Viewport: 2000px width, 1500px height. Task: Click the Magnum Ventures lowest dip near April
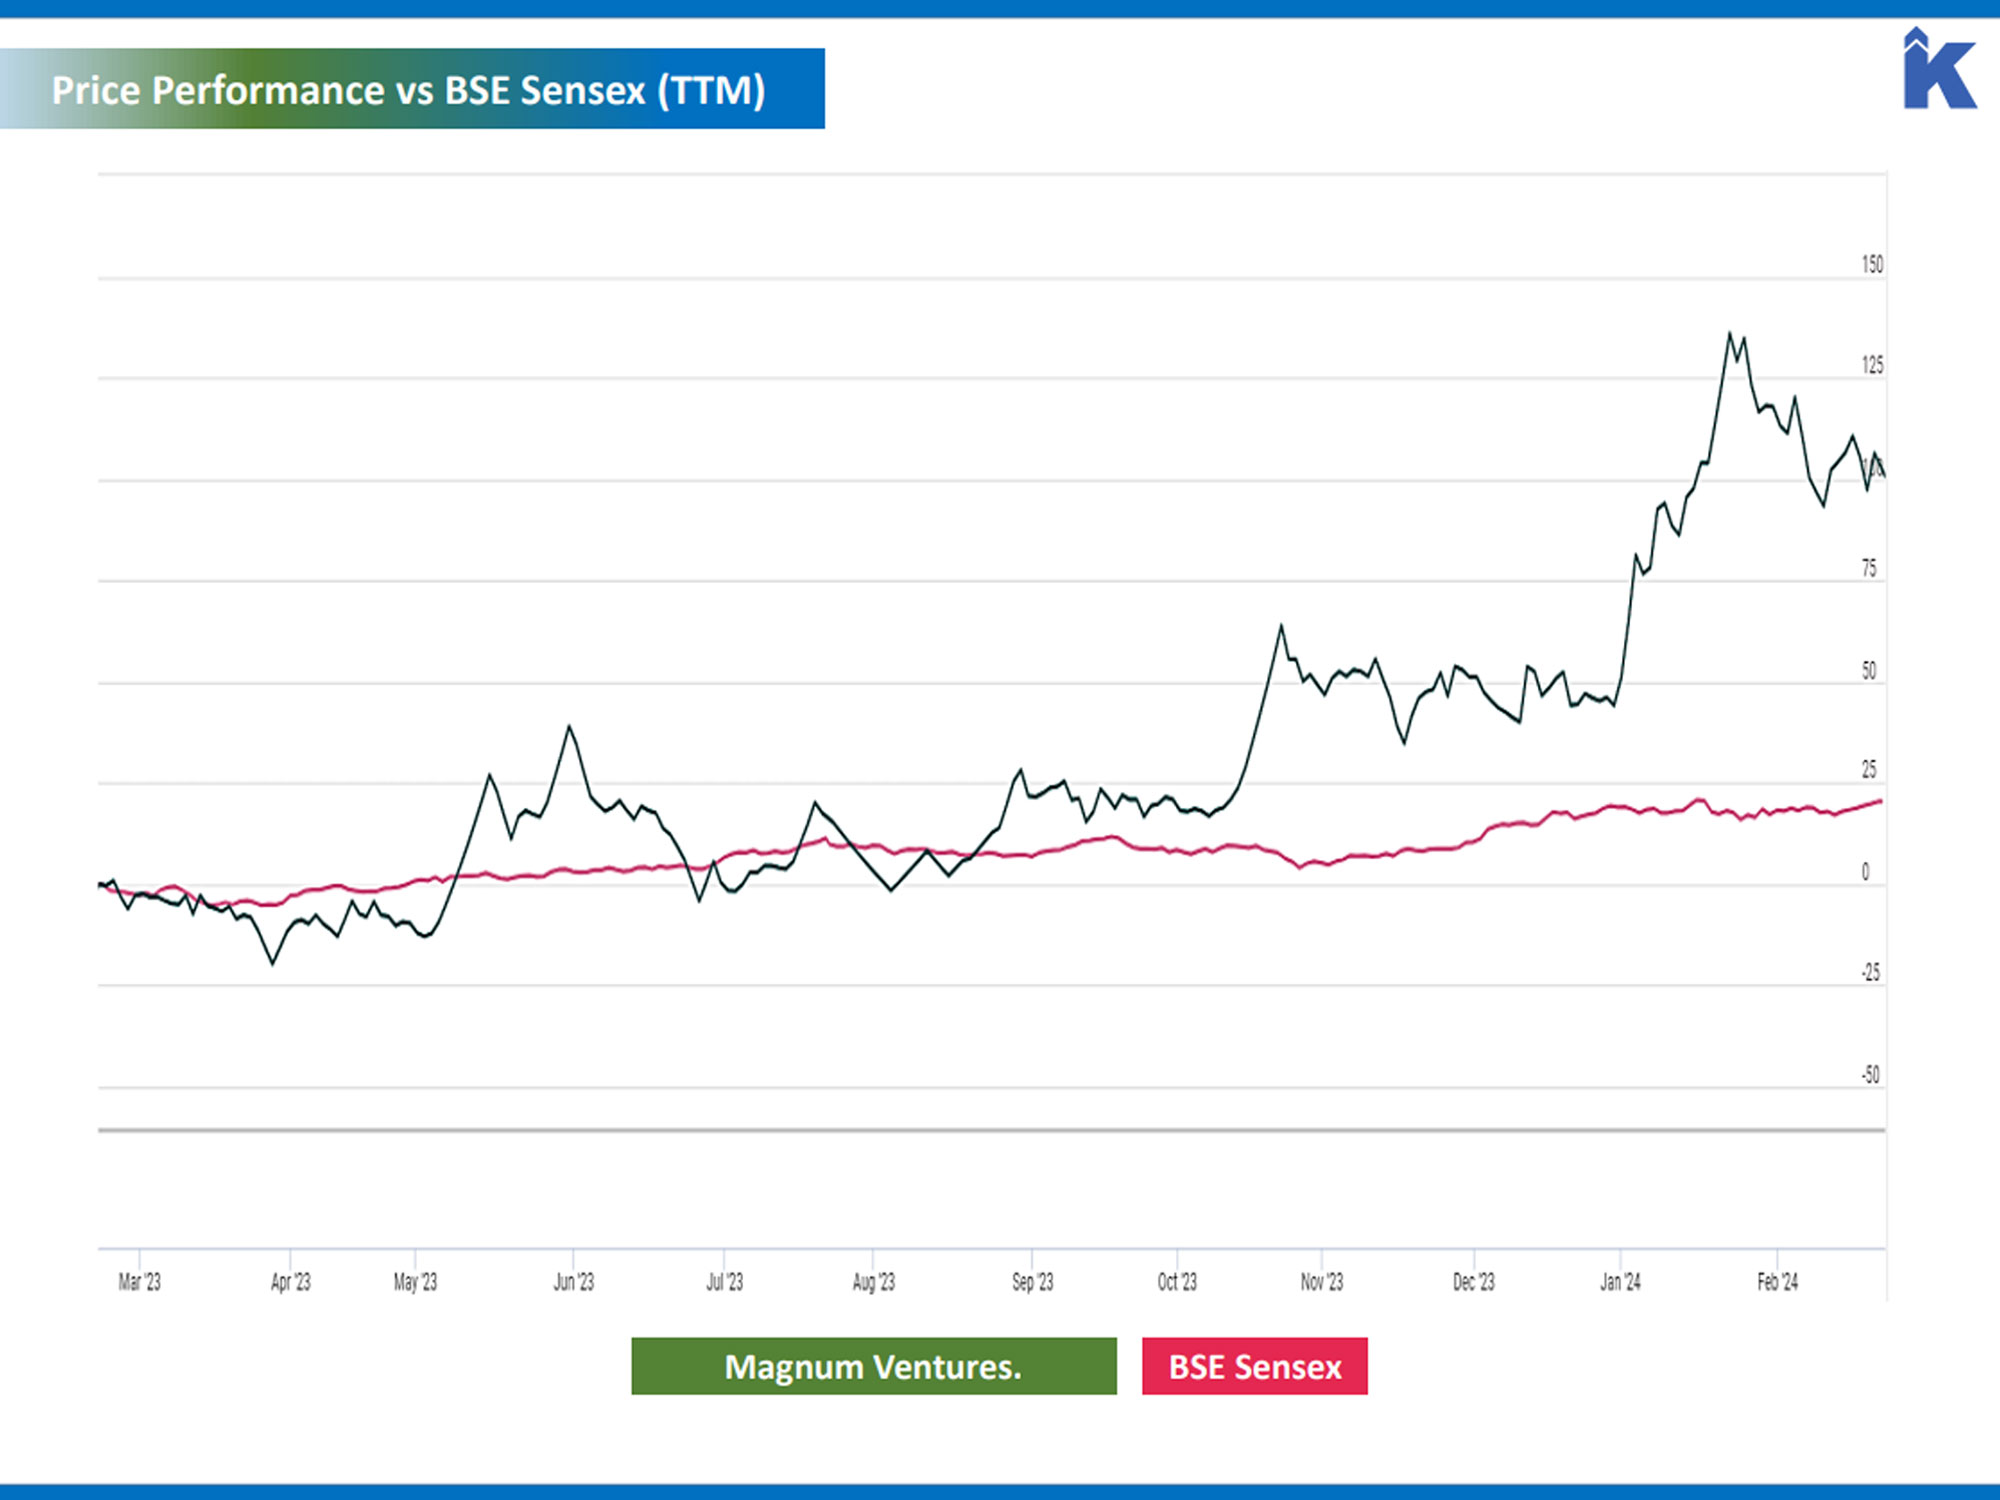[273, 964]
